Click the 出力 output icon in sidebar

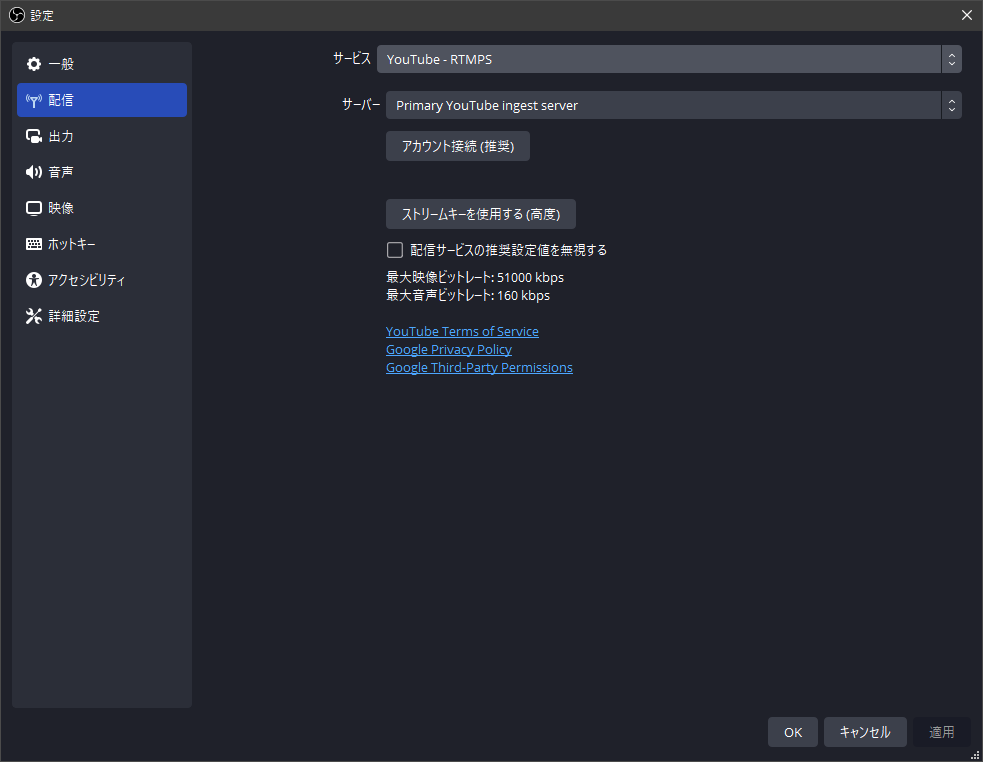click(x=34, y=136)
